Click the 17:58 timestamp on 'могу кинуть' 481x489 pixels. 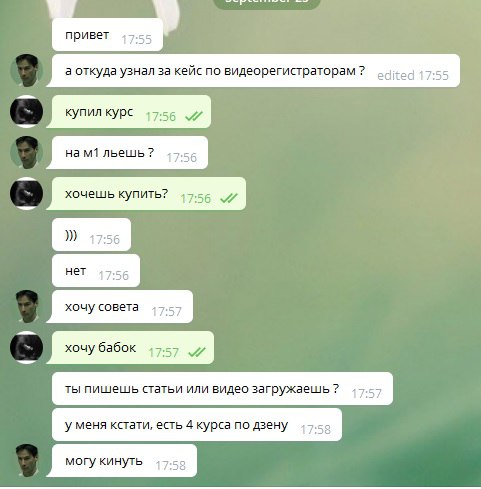[x=170, y=465]
